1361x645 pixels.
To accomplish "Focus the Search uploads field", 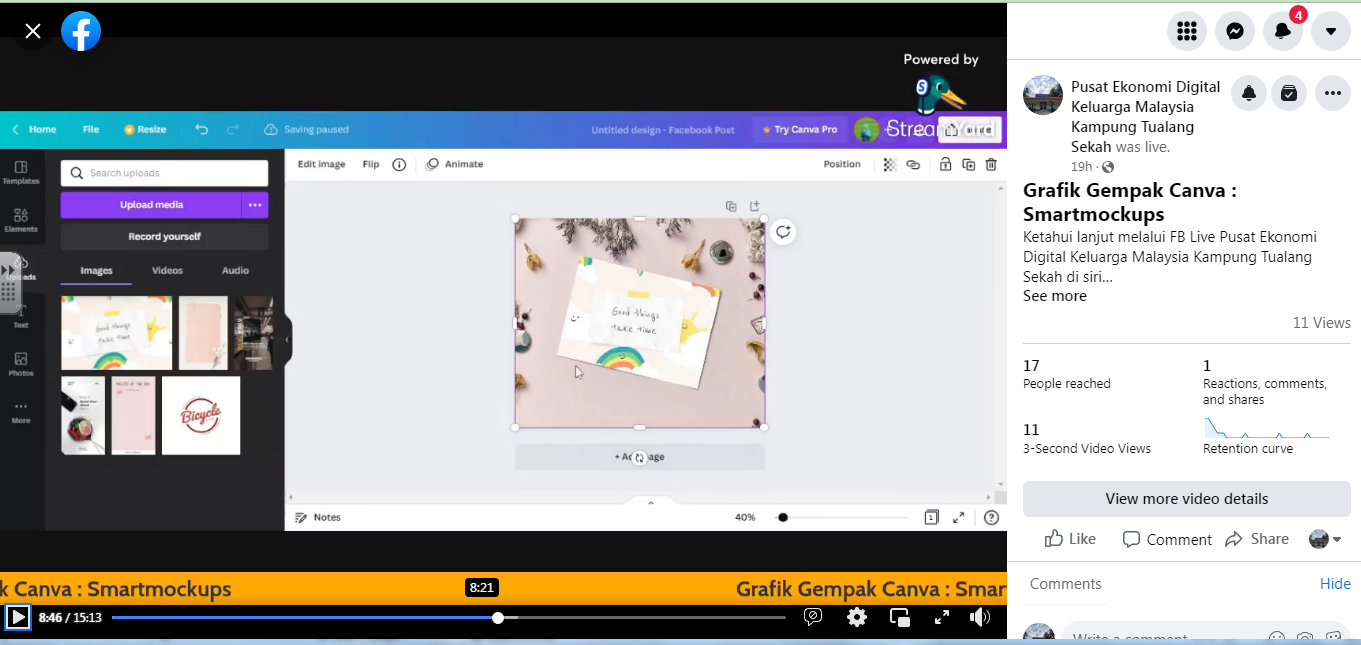I will click(164, 173).
